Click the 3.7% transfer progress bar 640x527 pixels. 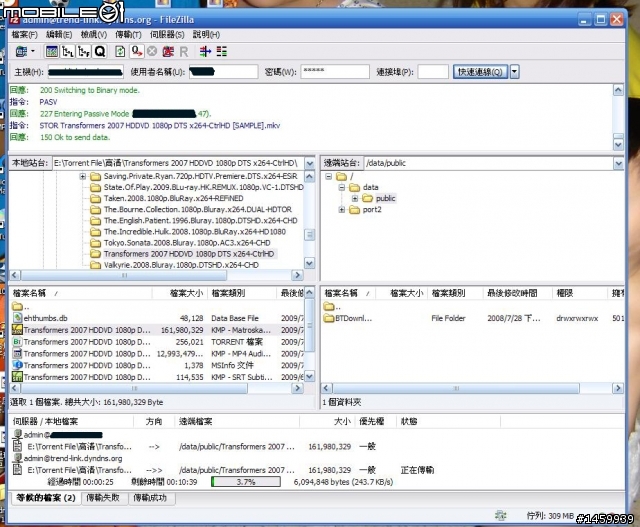click(246, 482)
